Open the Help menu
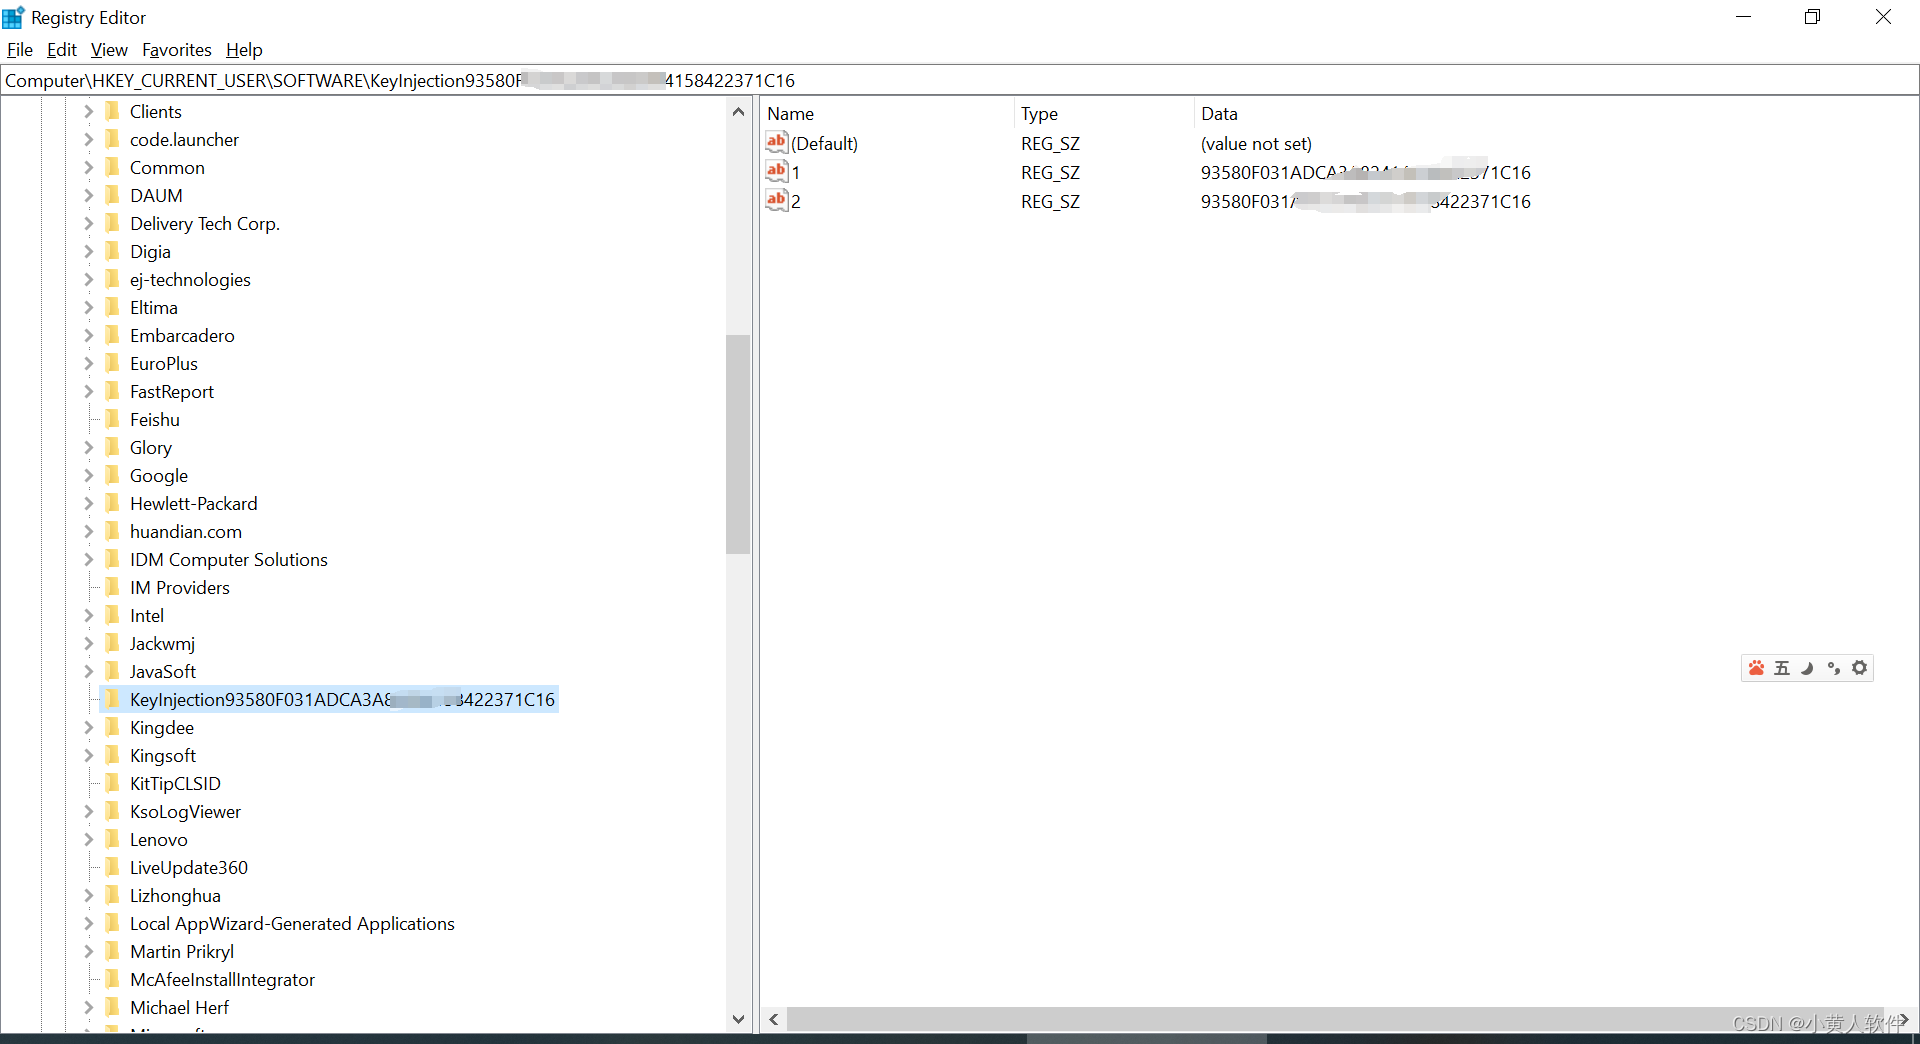The width and height of the screenshot is (1920, 1044). pyautogui.click(x=244, y=50)
